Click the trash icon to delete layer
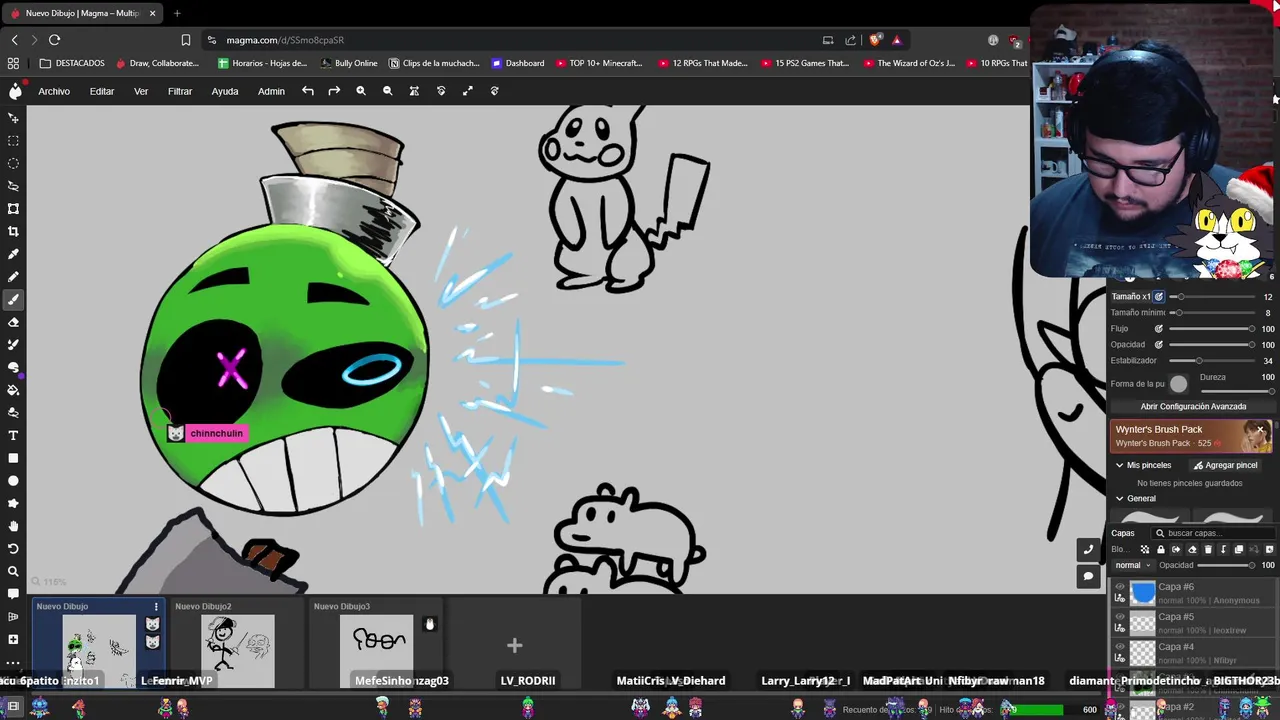This screenshot has width=1280, height=720. [1207, 549]
